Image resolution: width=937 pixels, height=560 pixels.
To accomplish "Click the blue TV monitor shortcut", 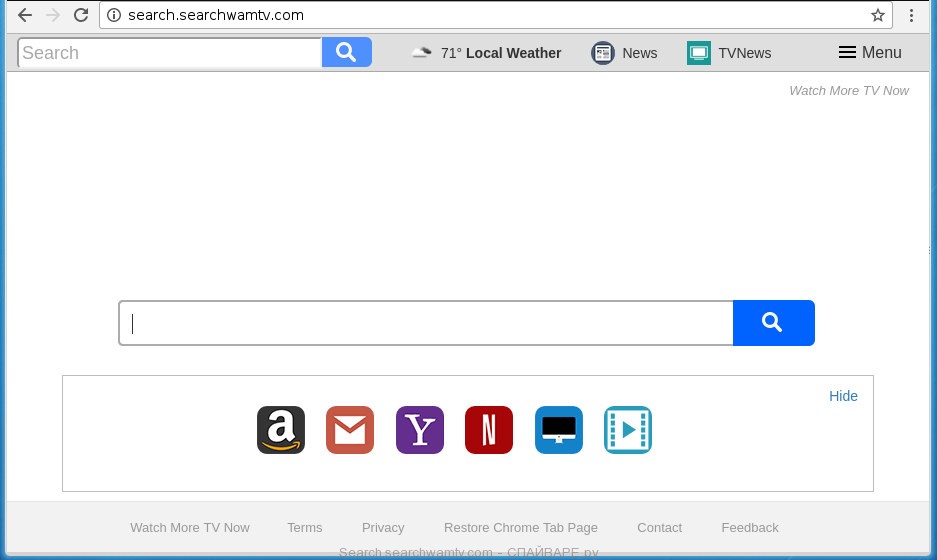I will pyautogui.click(x=558, y=430).
